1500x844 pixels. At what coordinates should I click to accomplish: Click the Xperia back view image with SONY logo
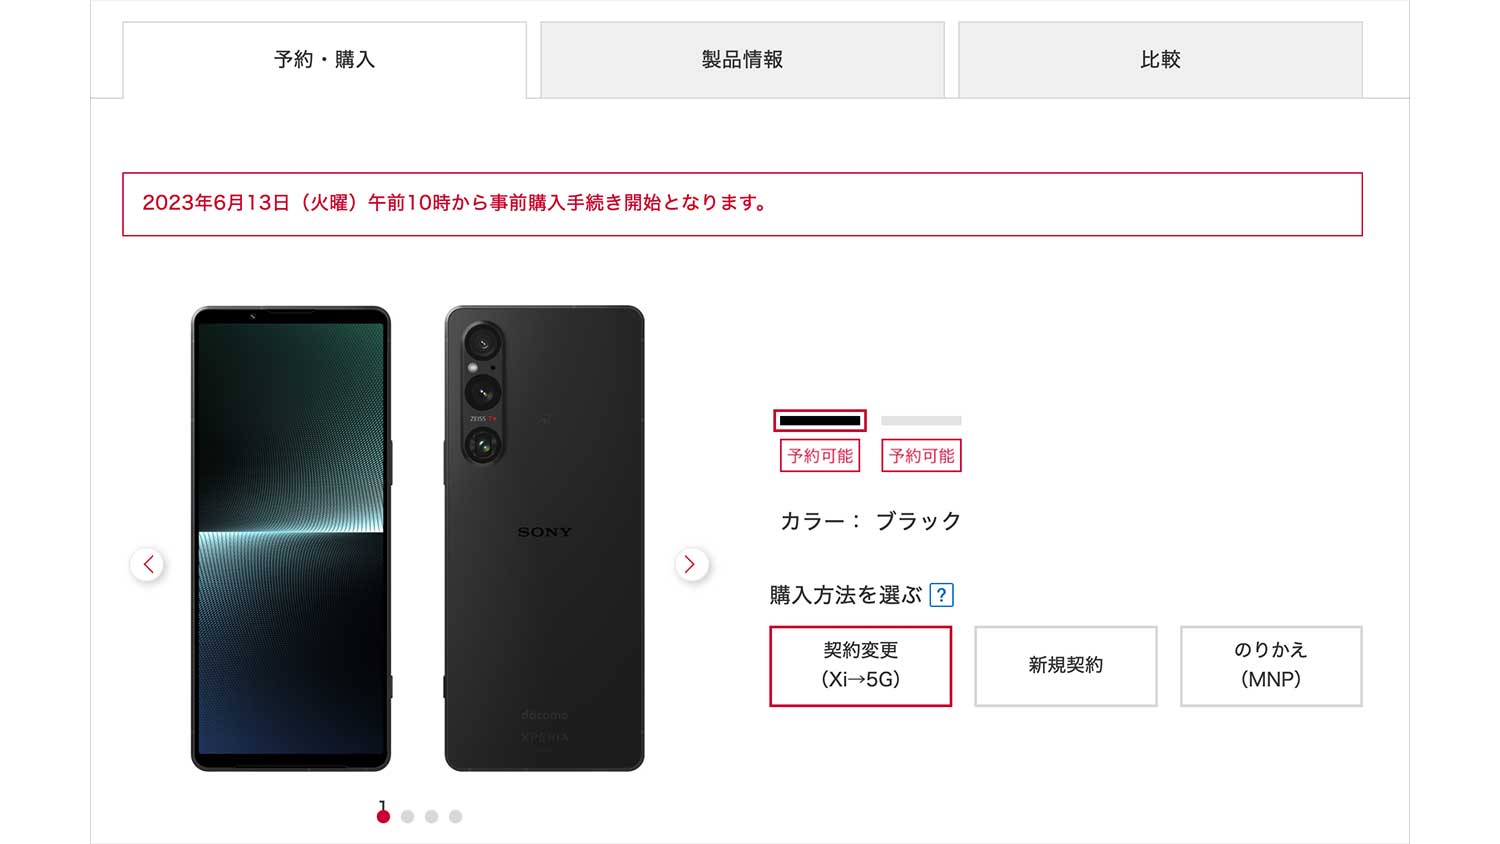(545, 538)
